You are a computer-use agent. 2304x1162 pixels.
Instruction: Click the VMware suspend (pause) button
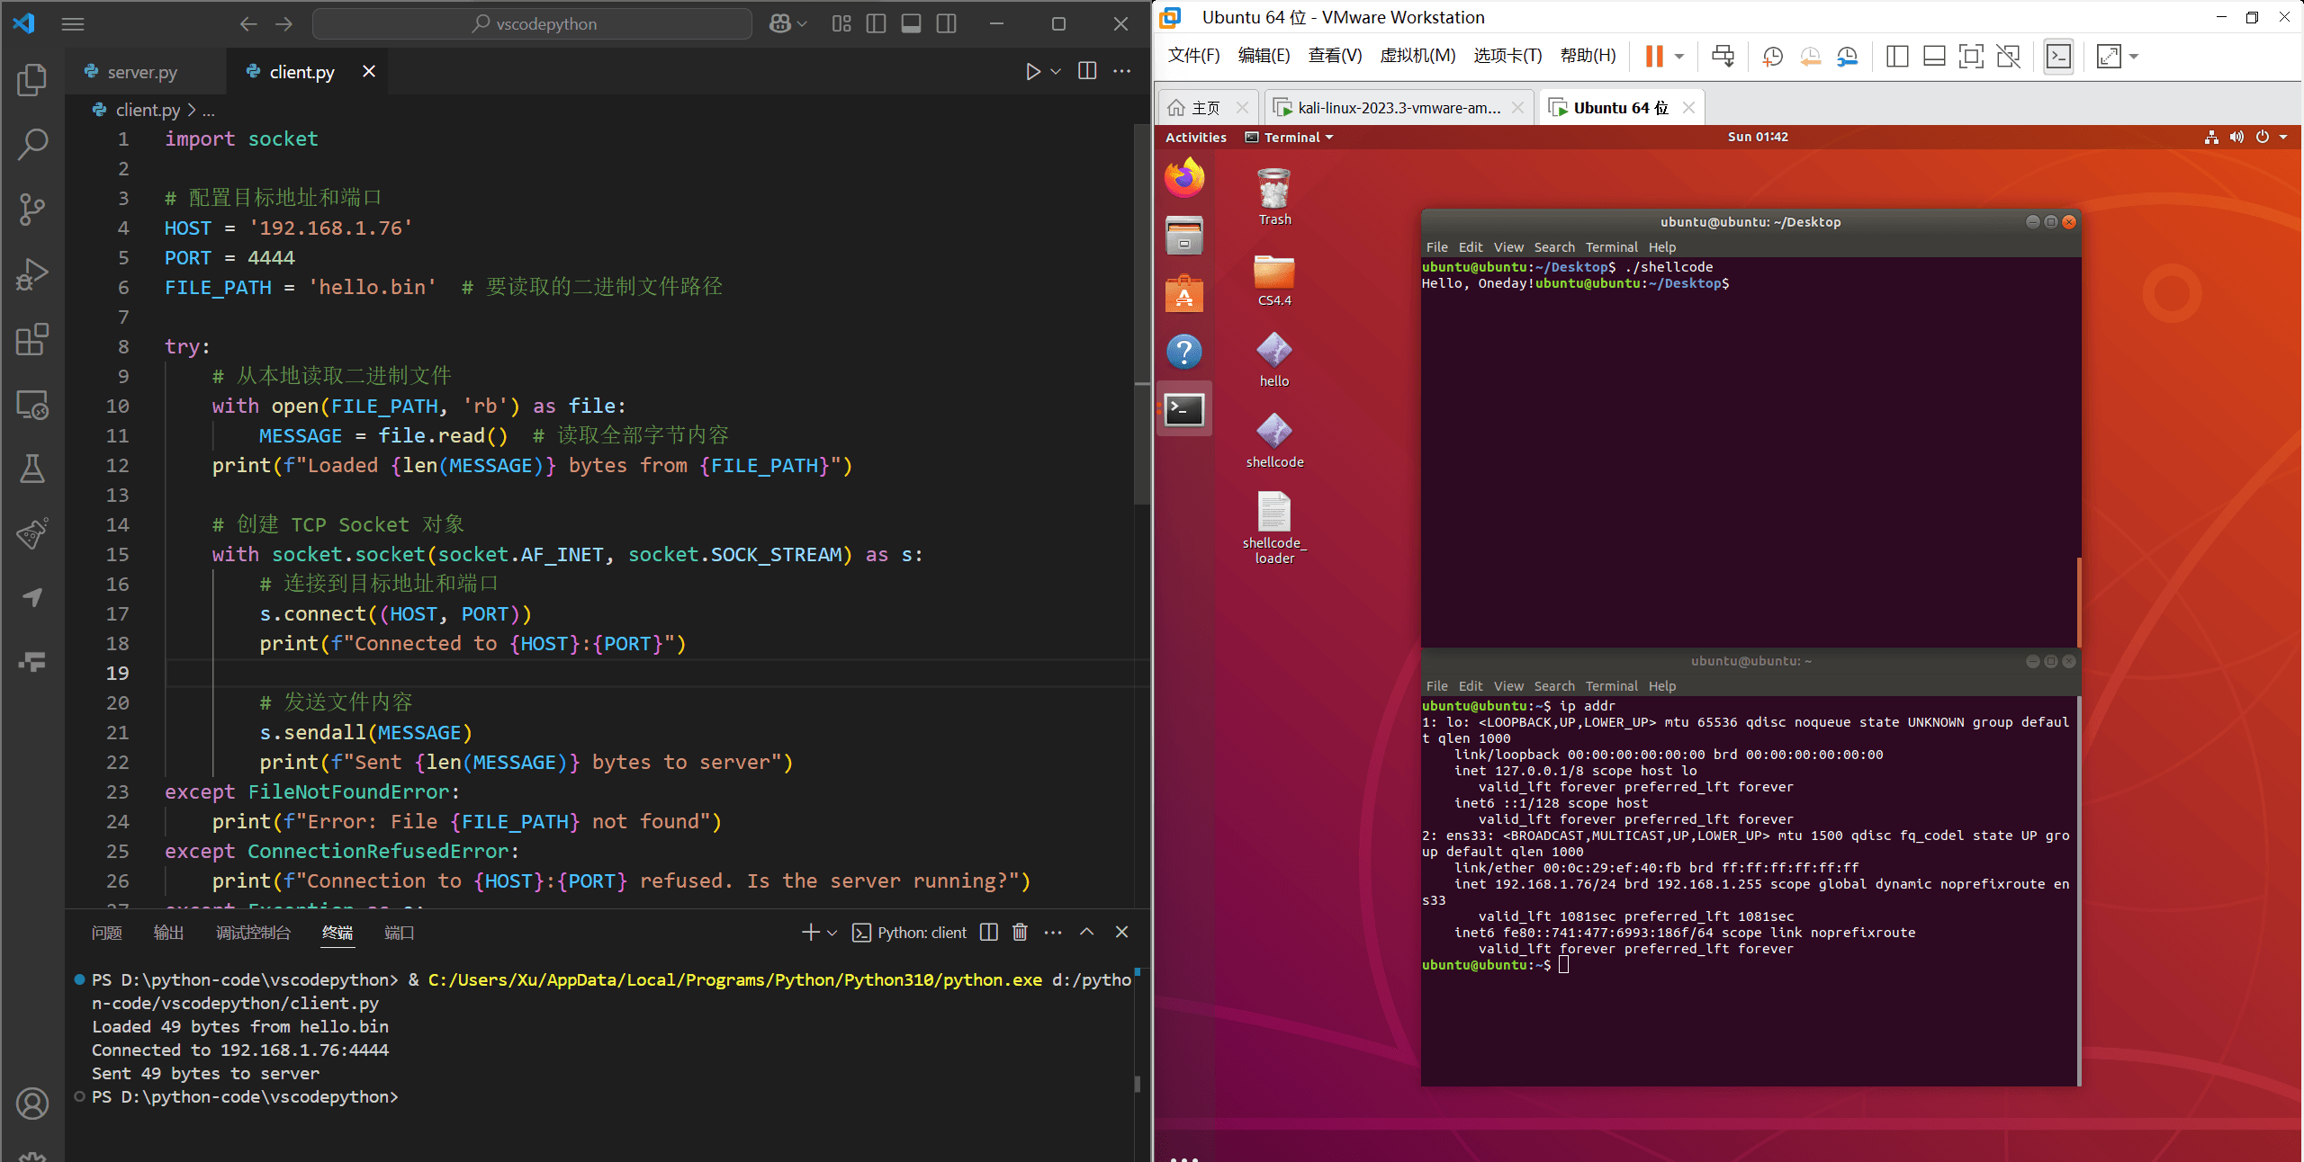1654,56
